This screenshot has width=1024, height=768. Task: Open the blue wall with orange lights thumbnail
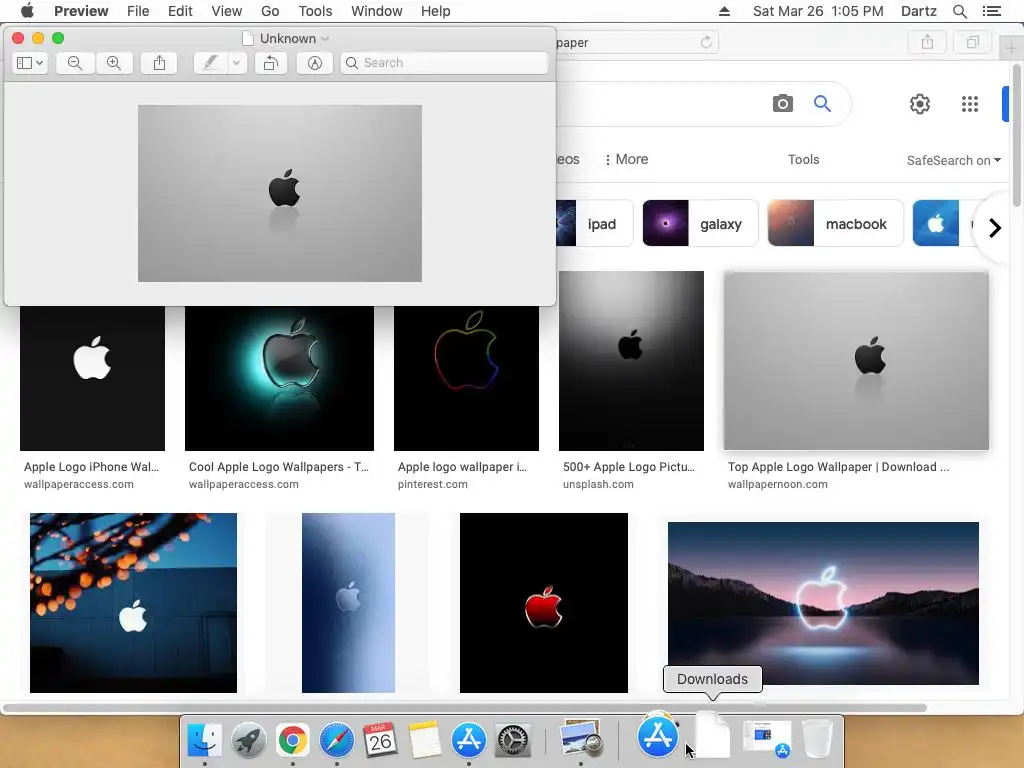pos(133,603)
